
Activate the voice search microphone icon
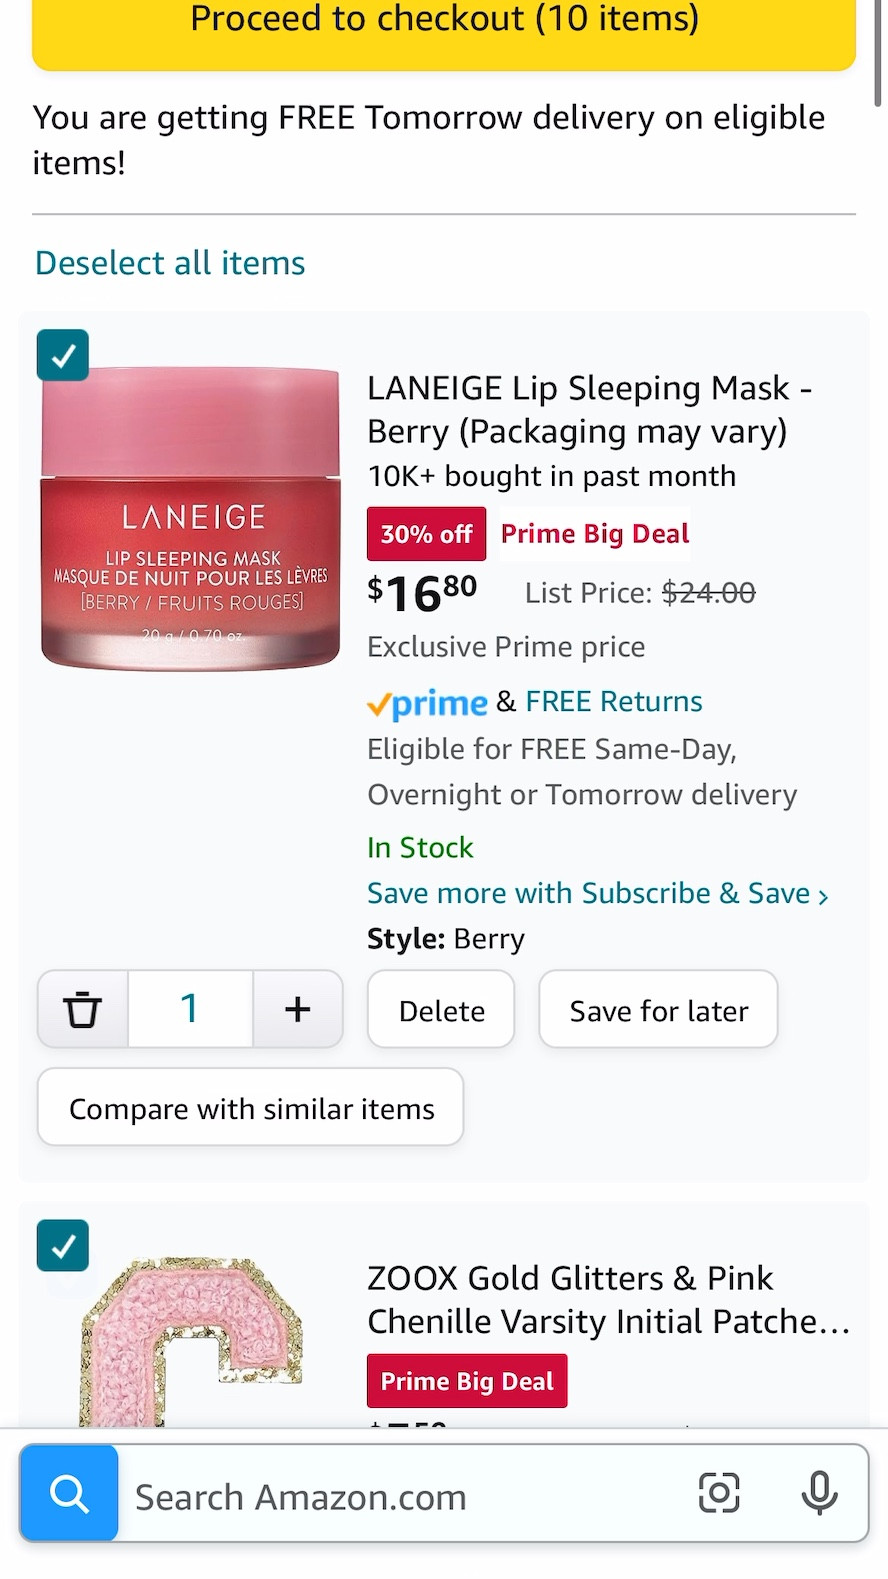coord(820,1493)
